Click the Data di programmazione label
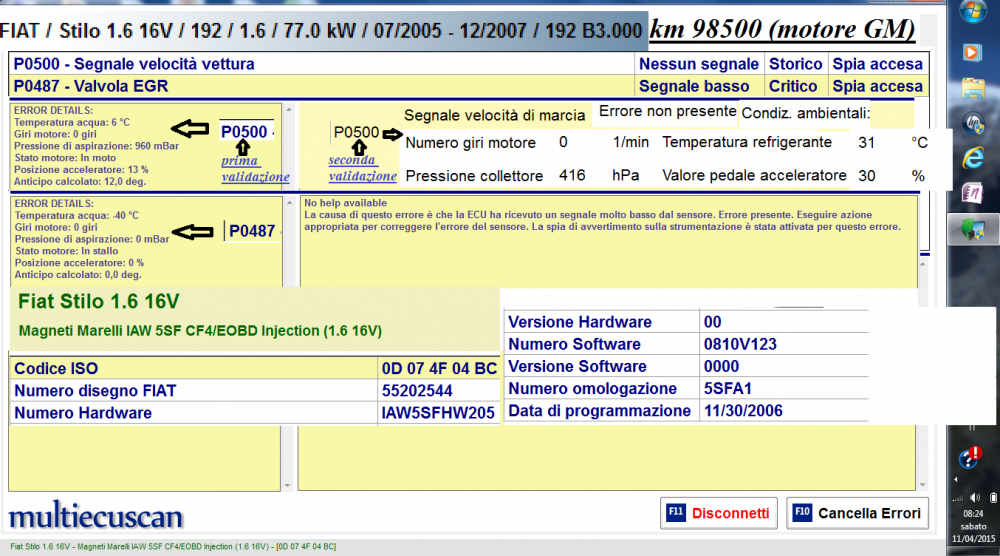This screenshot has height=556, width=1000. click(x=599, y=411)
